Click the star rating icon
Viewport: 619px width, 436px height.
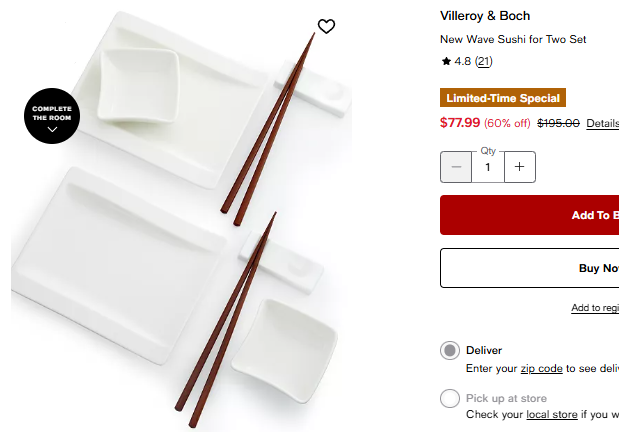tap(446, 62)
